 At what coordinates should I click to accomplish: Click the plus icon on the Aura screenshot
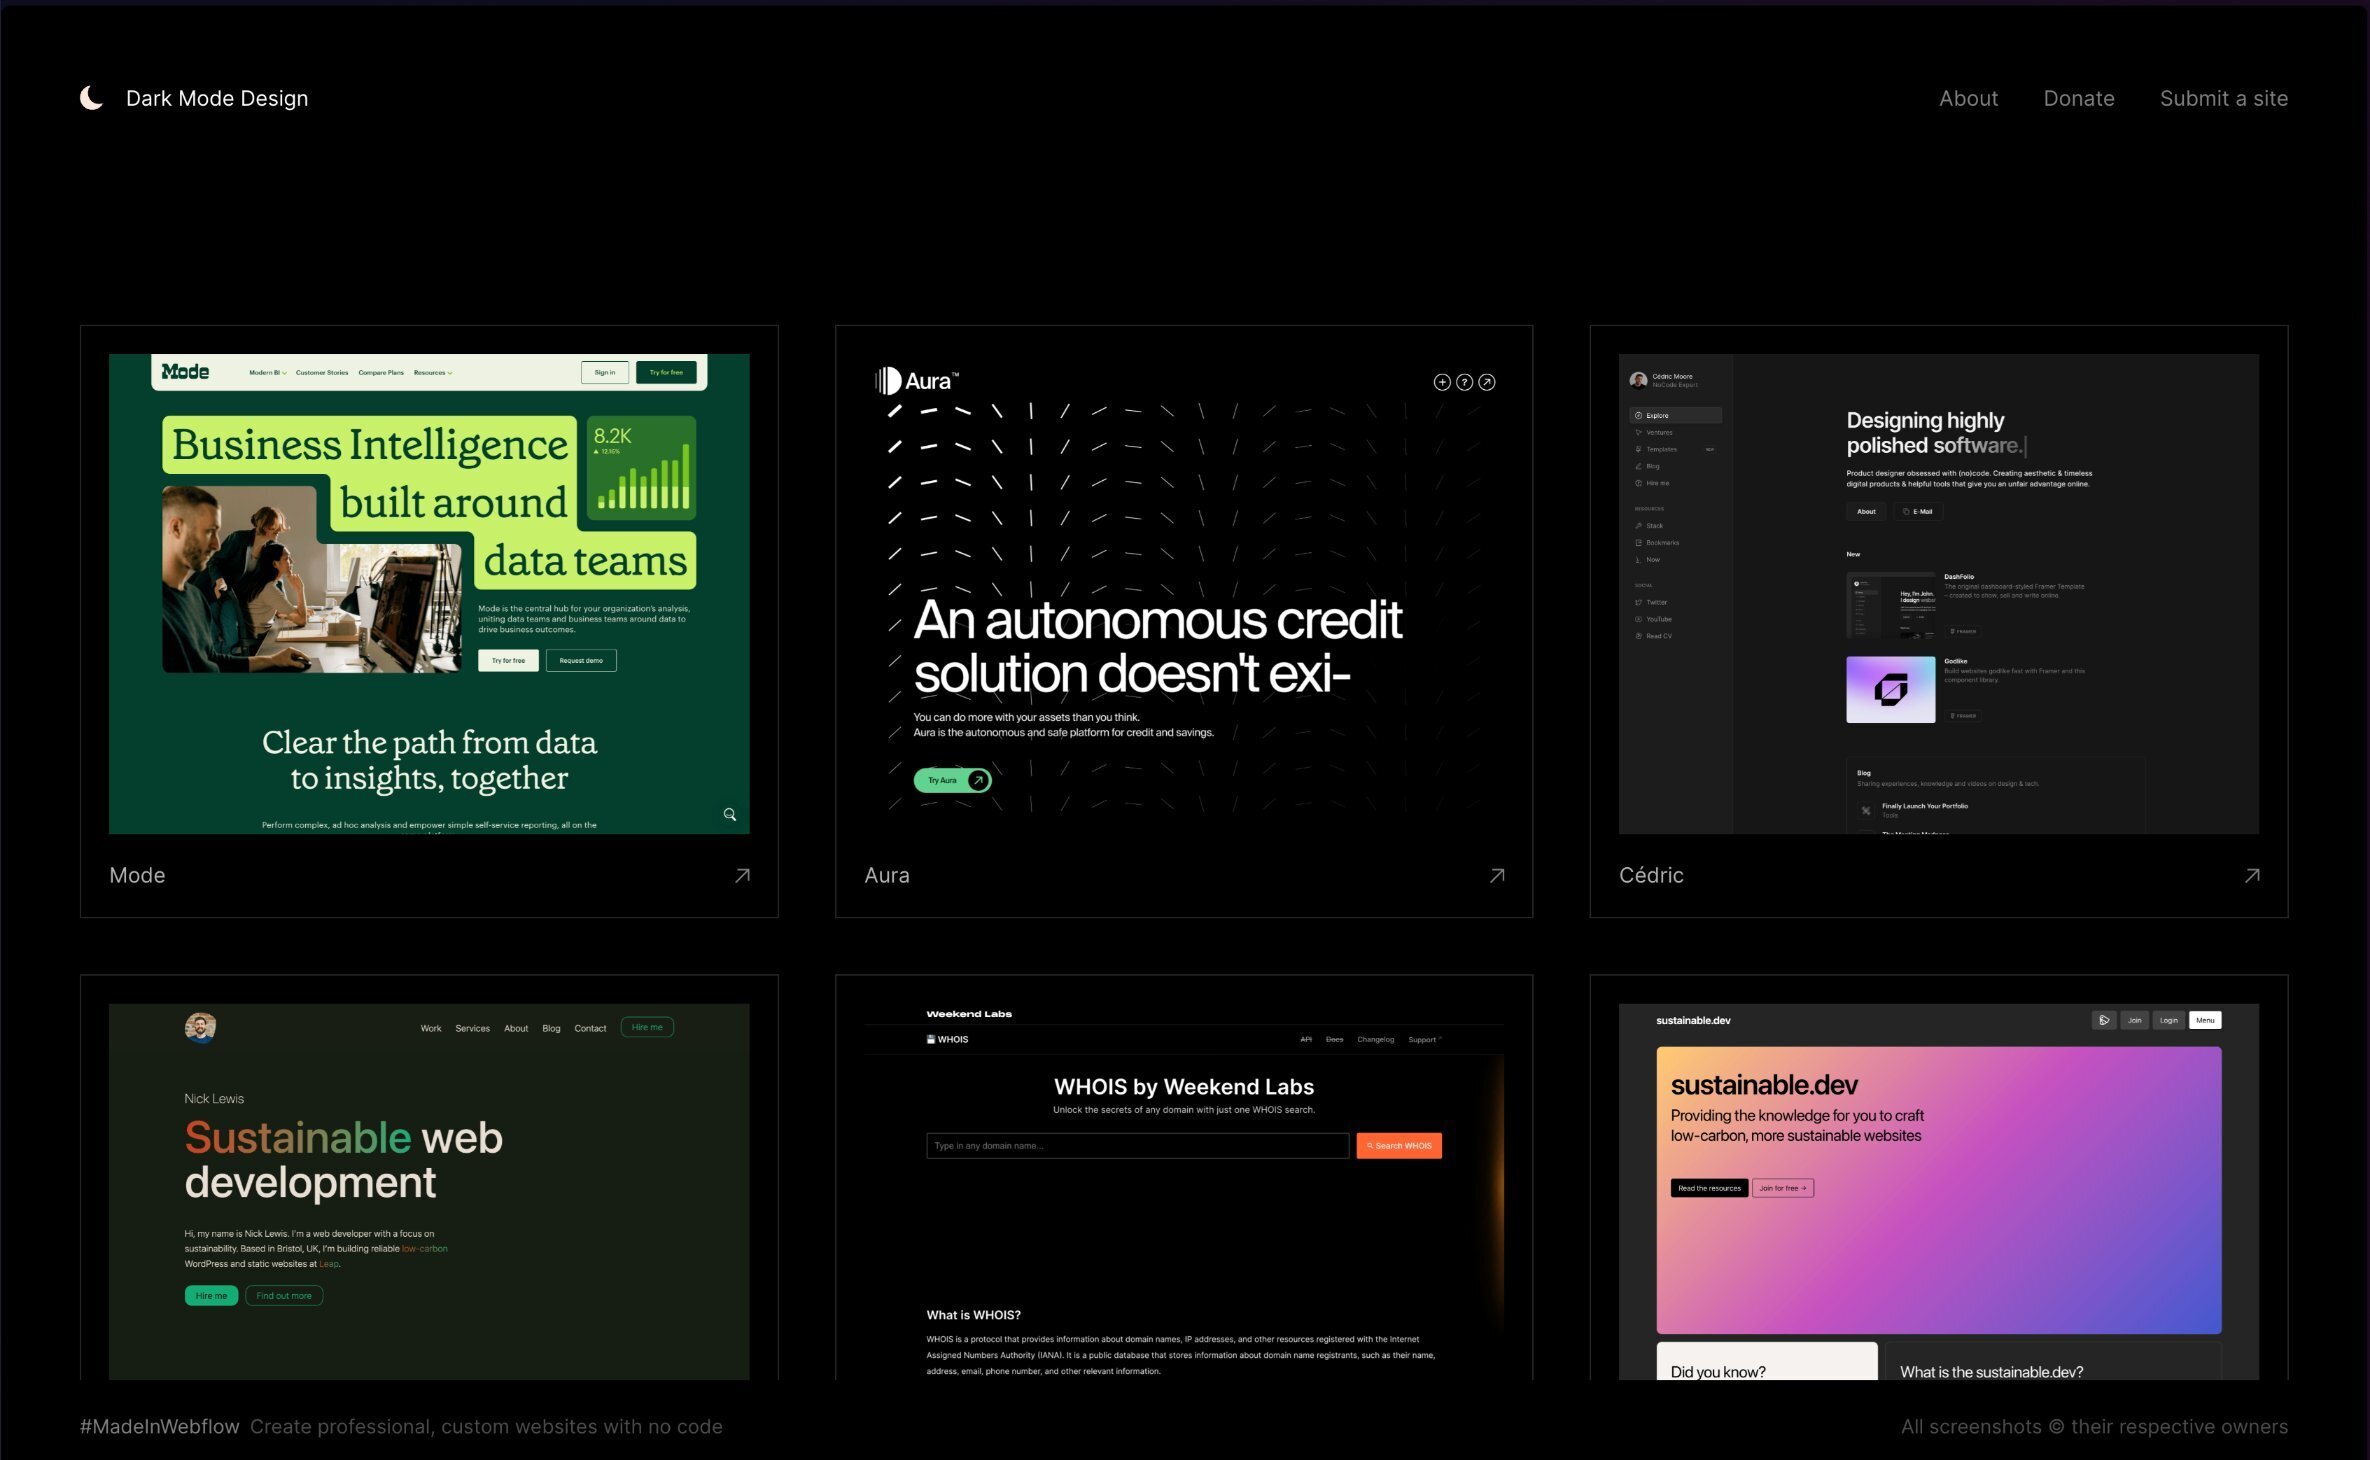click(x=1442, y=382)
